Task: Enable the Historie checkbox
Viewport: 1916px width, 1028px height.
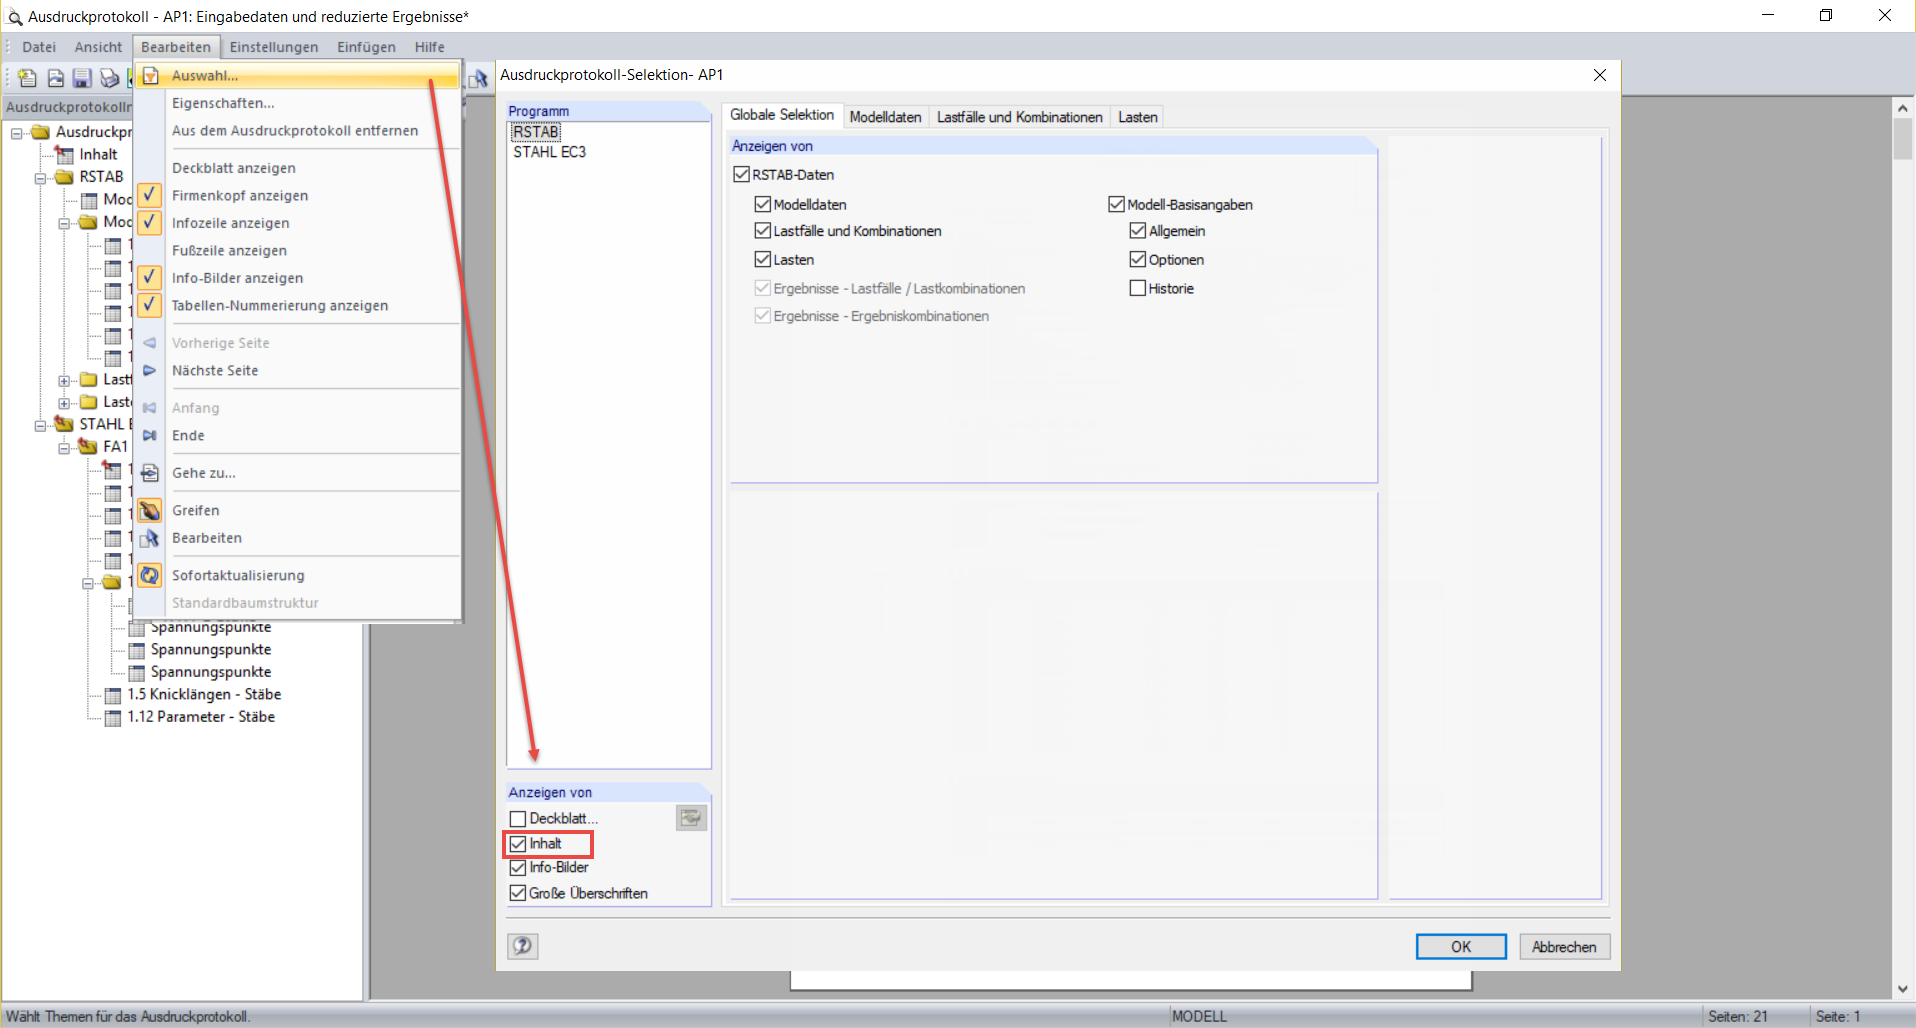Action: pos(1138,288)
